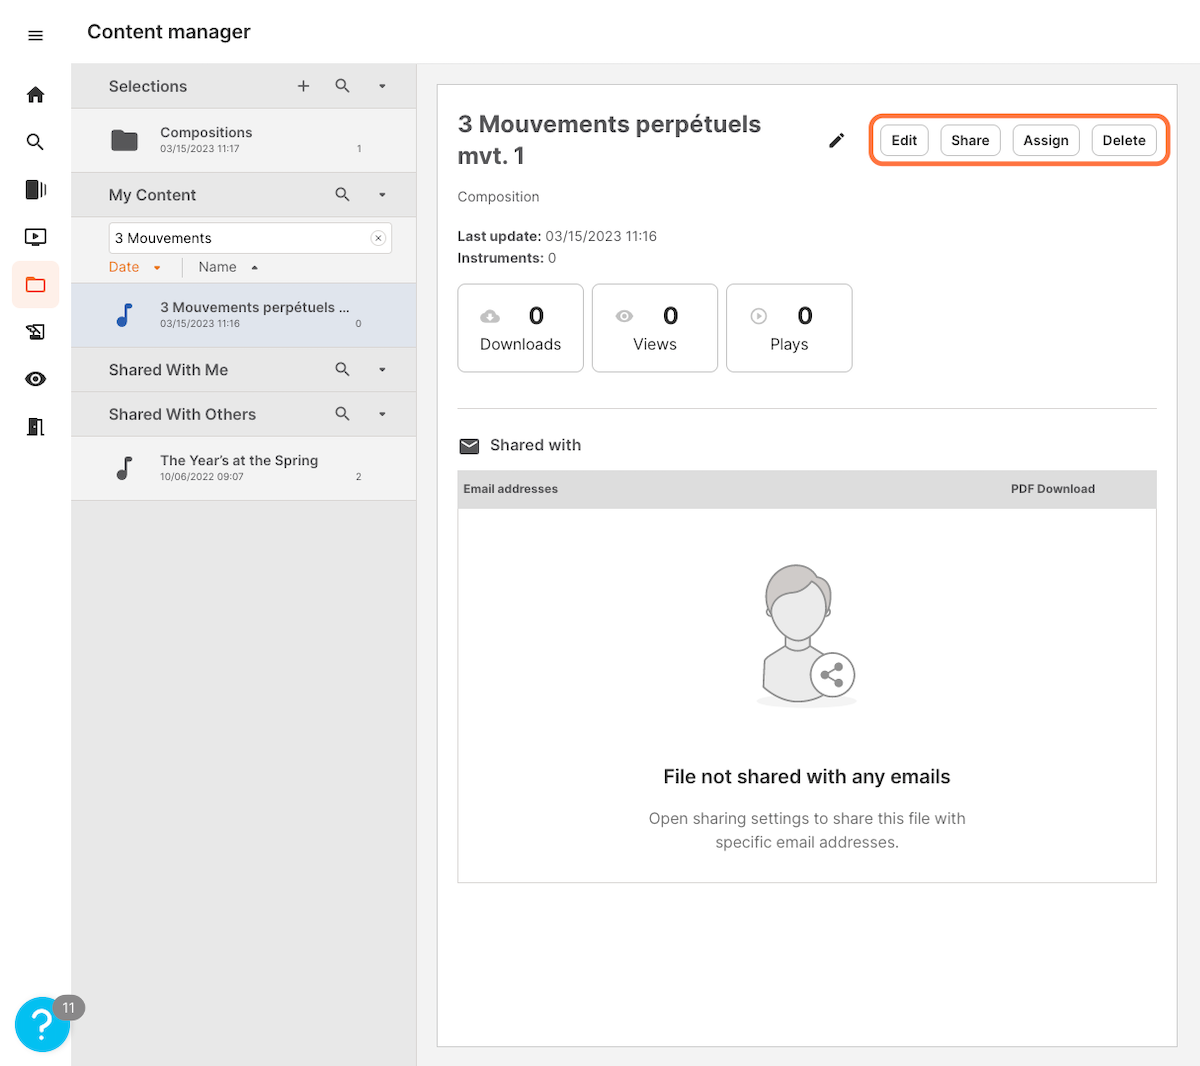The image size is (1200, 1066).
Task: Sort My Content by Name
Action: (218, 267)
